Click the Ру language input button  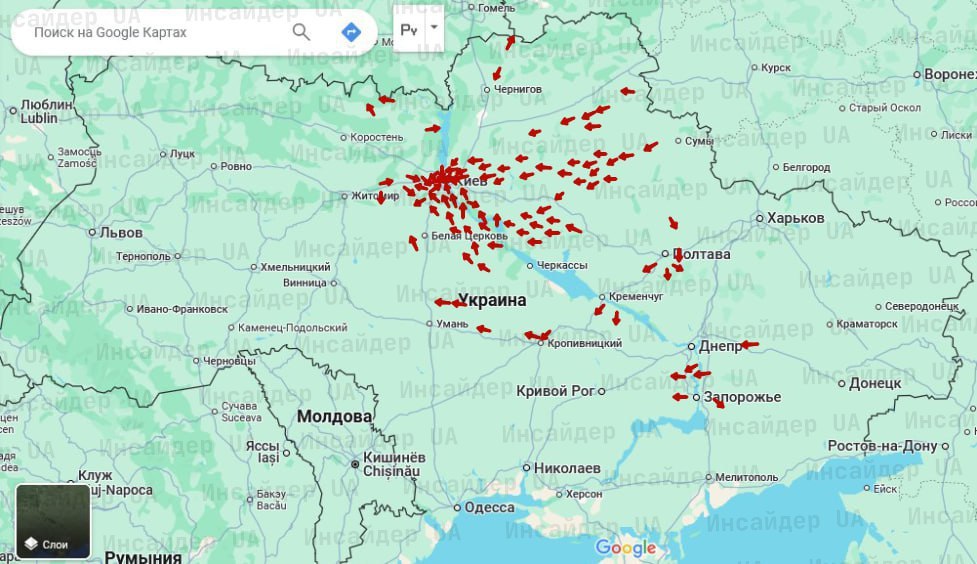coord(409,30)
